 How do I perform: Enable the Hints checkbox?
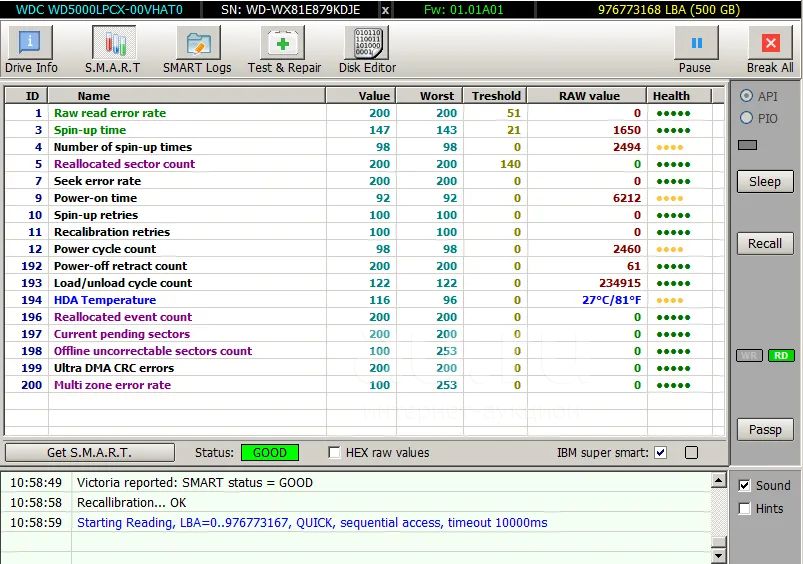[745, 508]
